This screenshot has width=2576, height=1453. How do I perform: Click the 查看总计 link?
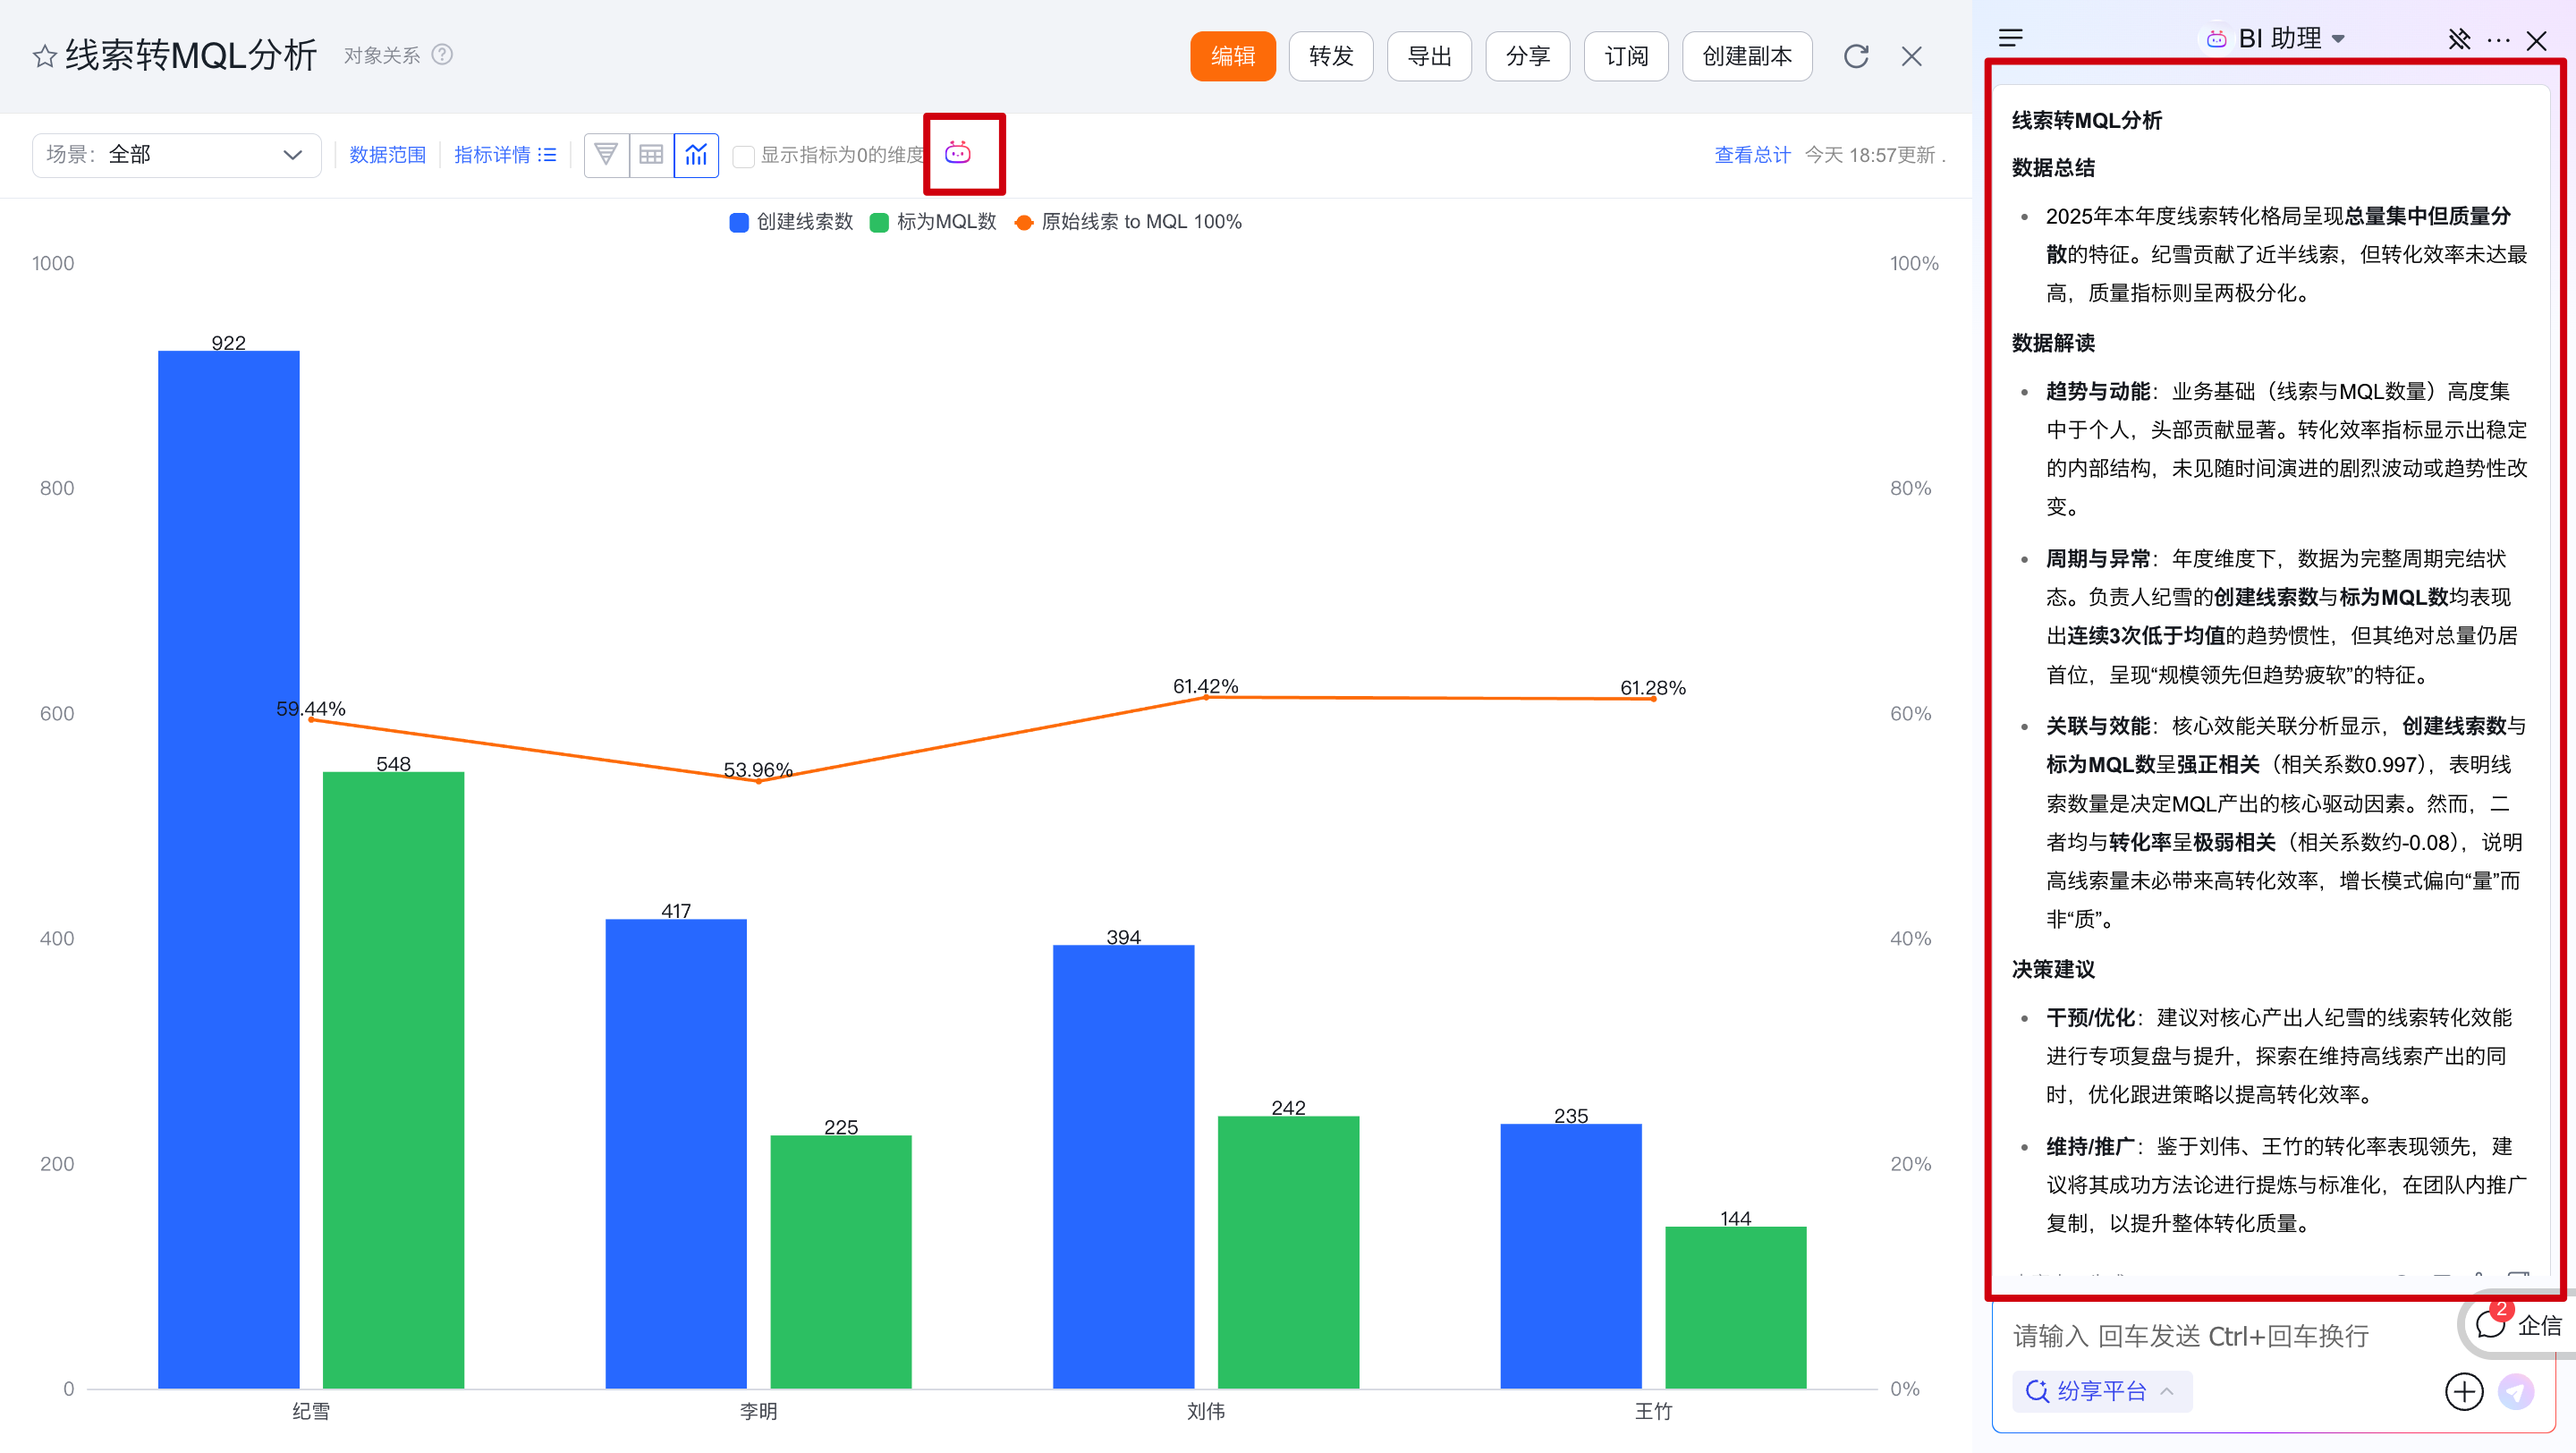click(x=1752, y=155)
